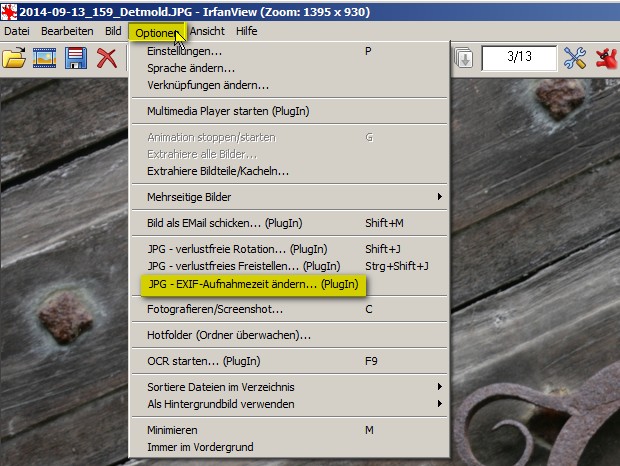Select Verknüpfungen ändern... entry
This screenshot has height=466, width=620.
(x=291, y=85)
